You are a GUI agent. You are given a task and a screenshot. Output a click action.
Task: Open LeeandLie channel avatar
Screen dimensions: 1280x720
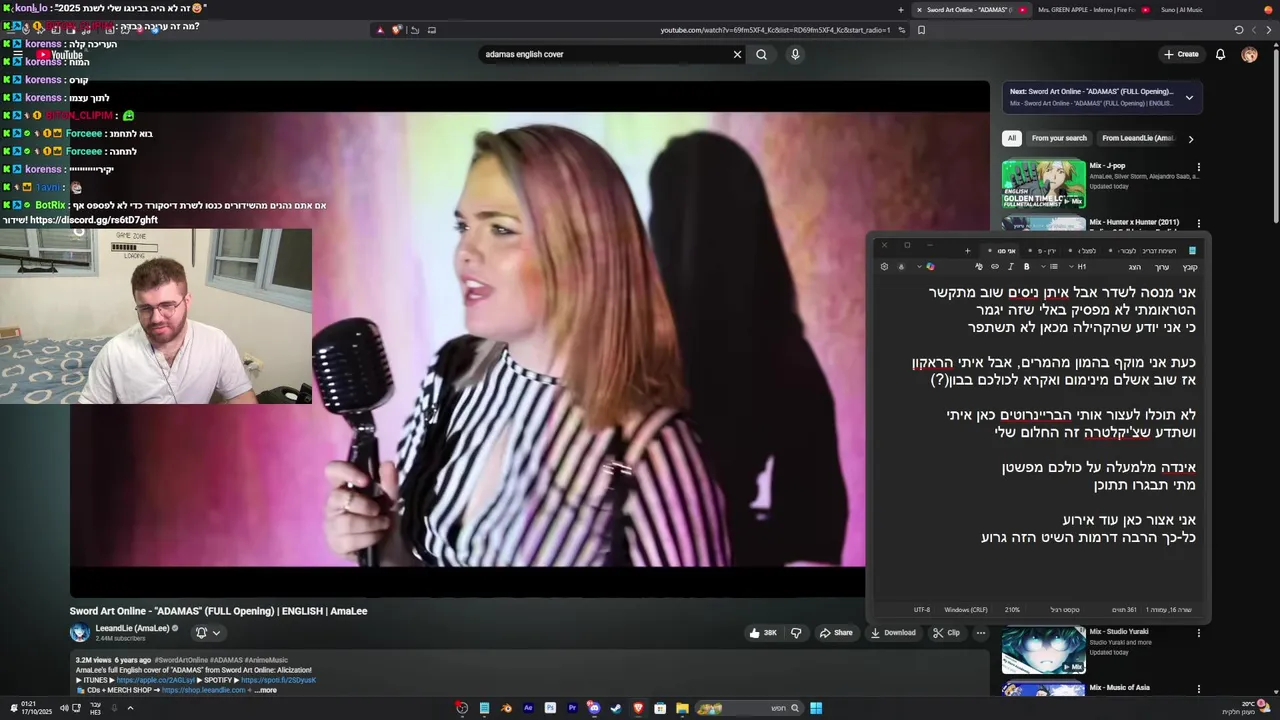click(80, 632)
